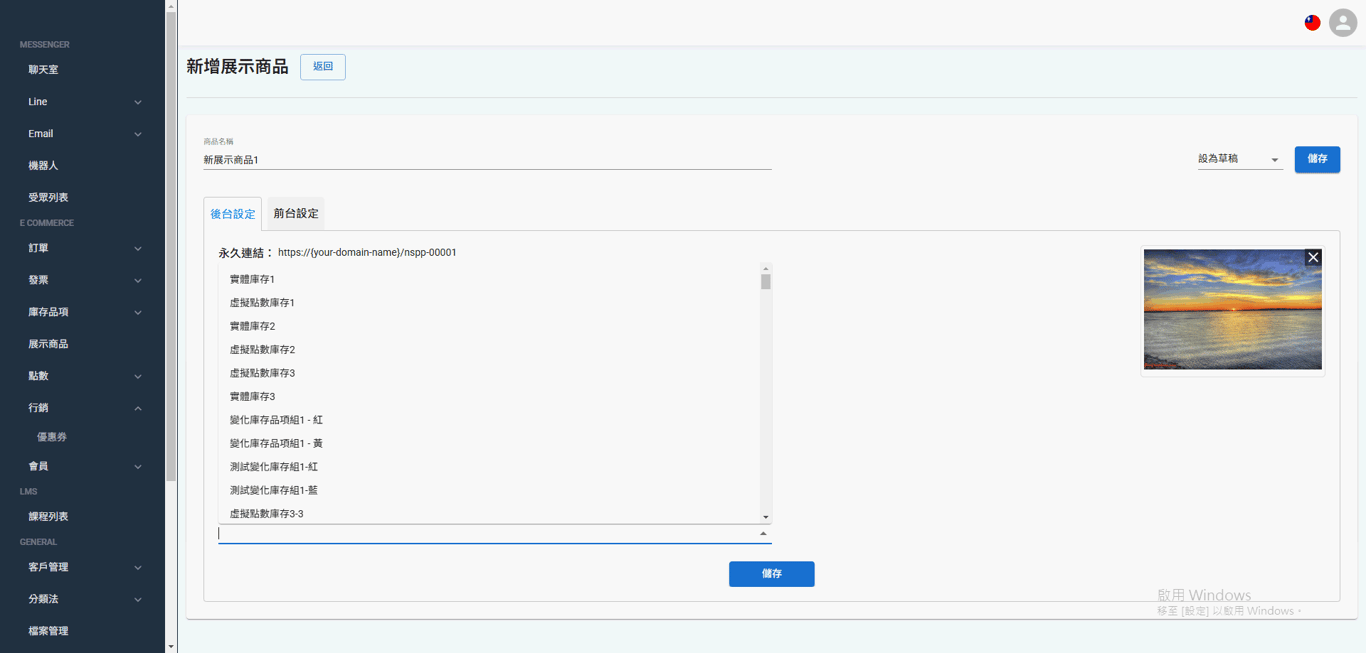
Task: Click the dropdown list scroll-down arrow
Action: [x=766, y=517]
